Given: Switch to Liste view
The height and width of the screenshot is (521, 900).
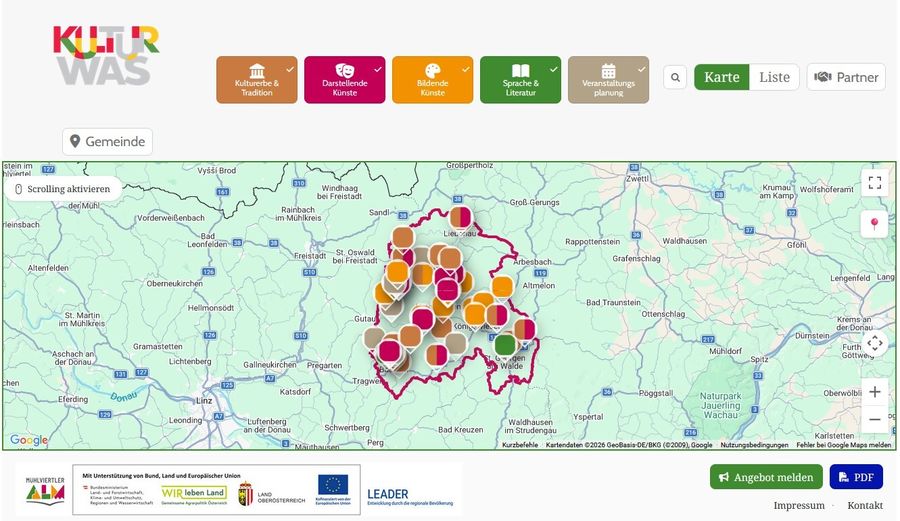Looking at the screenshot, I should [774, 77].
